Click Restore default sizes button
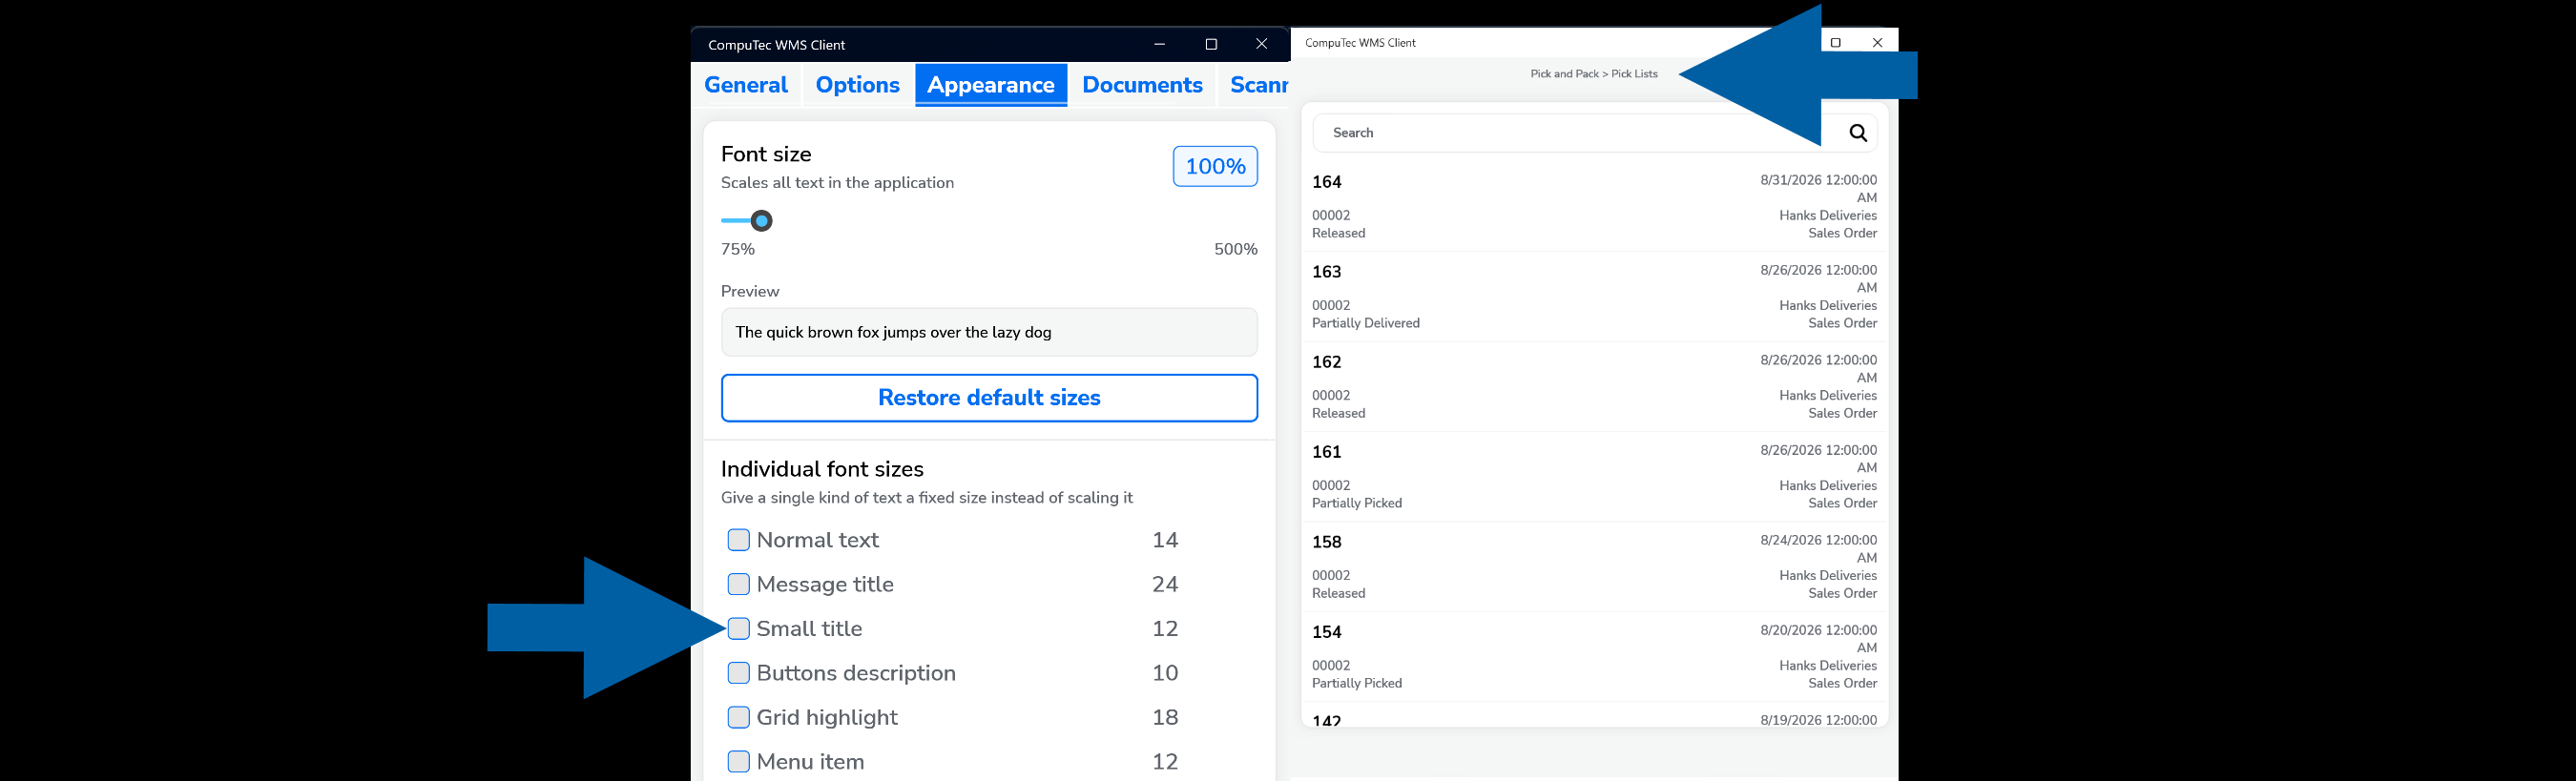 coord(989,398)
